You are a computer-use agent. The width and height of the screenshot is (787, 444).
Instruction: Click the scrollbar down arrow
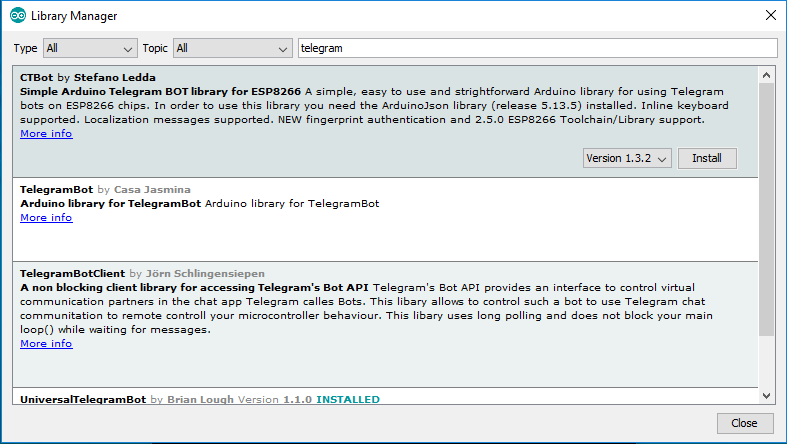coord(766,395)
